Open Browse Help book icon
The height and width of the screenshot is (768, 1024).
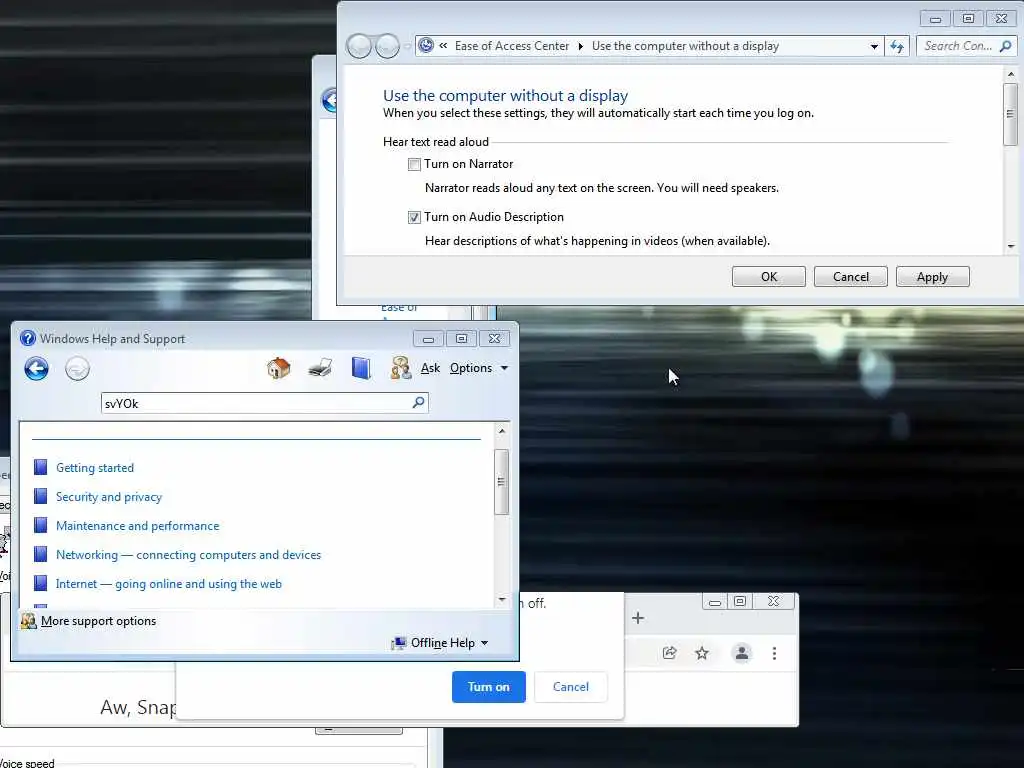(360, 368)
